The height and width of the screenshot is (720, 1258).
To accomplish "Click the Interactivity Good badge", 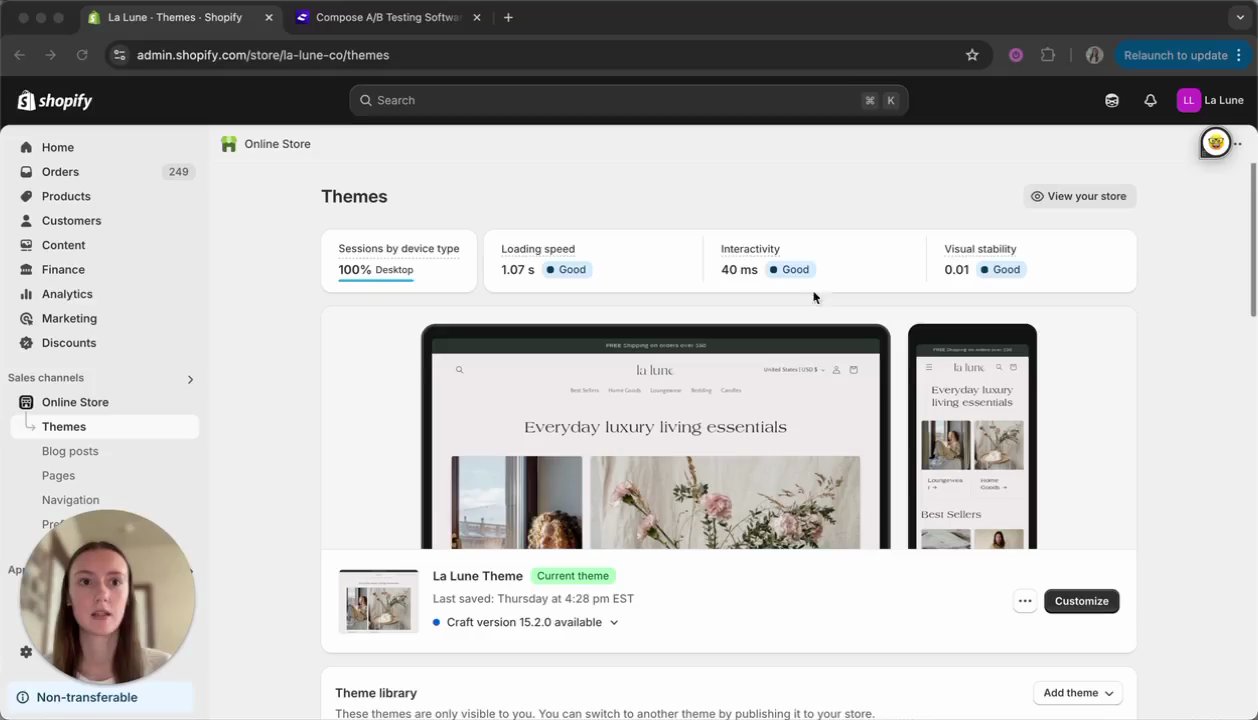I will (x=790, y=270).
